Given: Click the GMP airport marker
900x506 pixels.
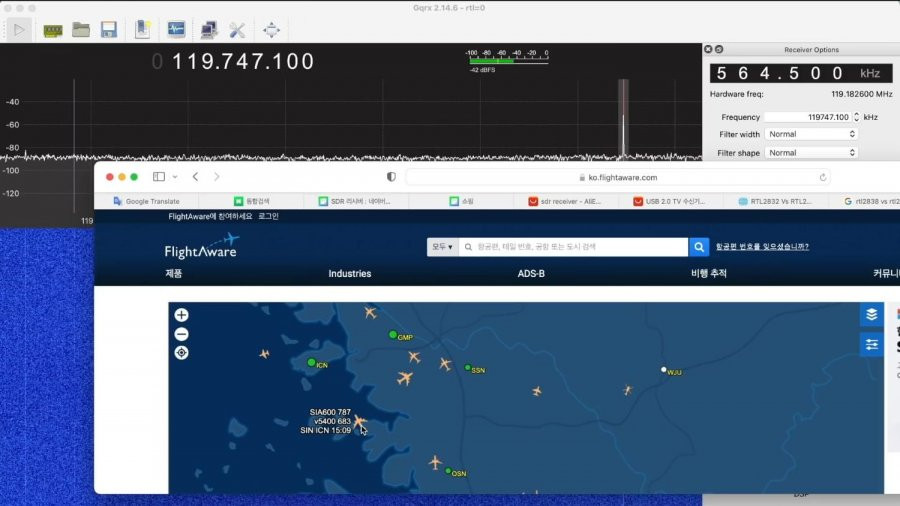Looking at the screenshot, I should click(x=393, y=334).
